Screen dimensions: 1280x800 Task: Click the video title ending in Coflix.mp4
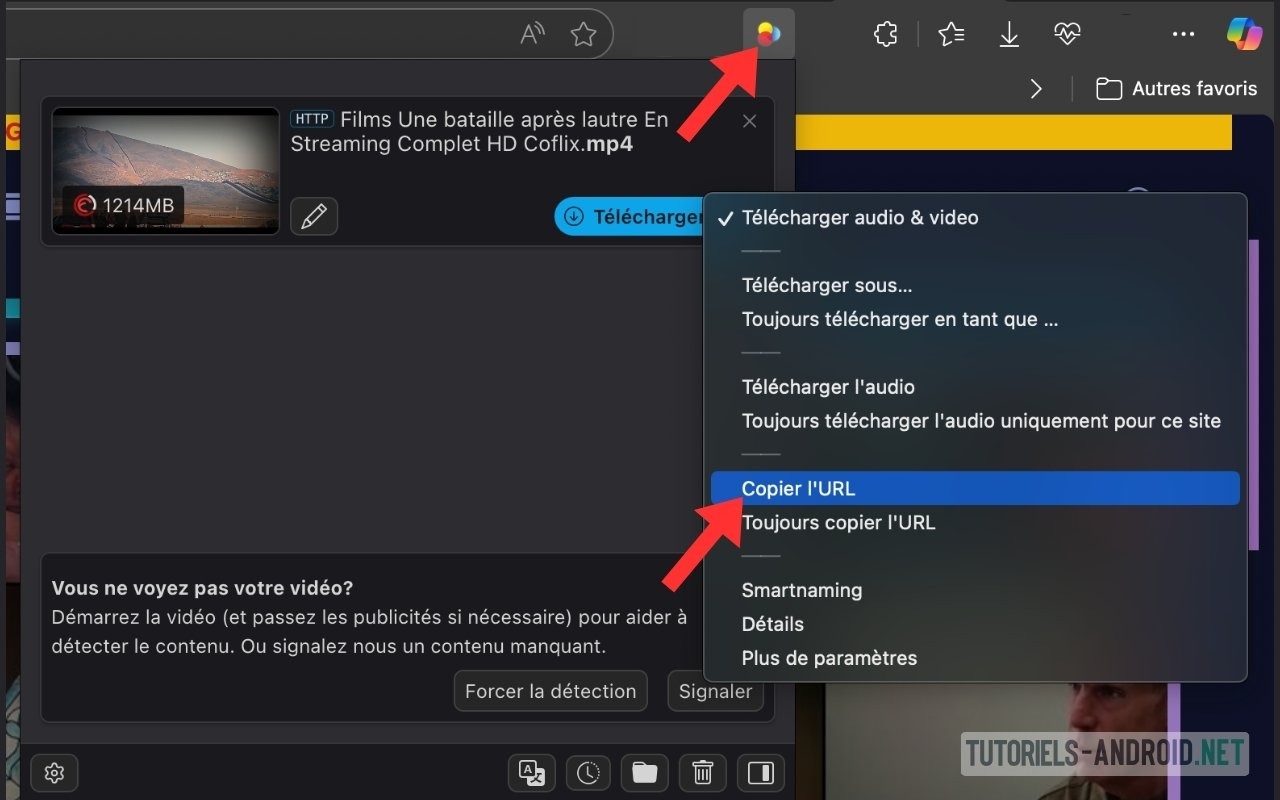(x=480, y=132)
